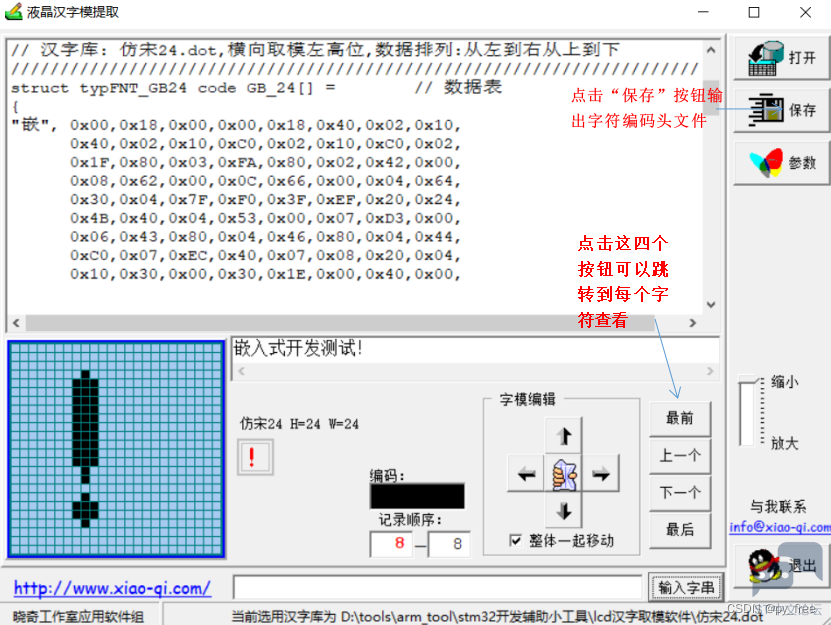Click the 保存 (Save) button icon

pos(781,110)
